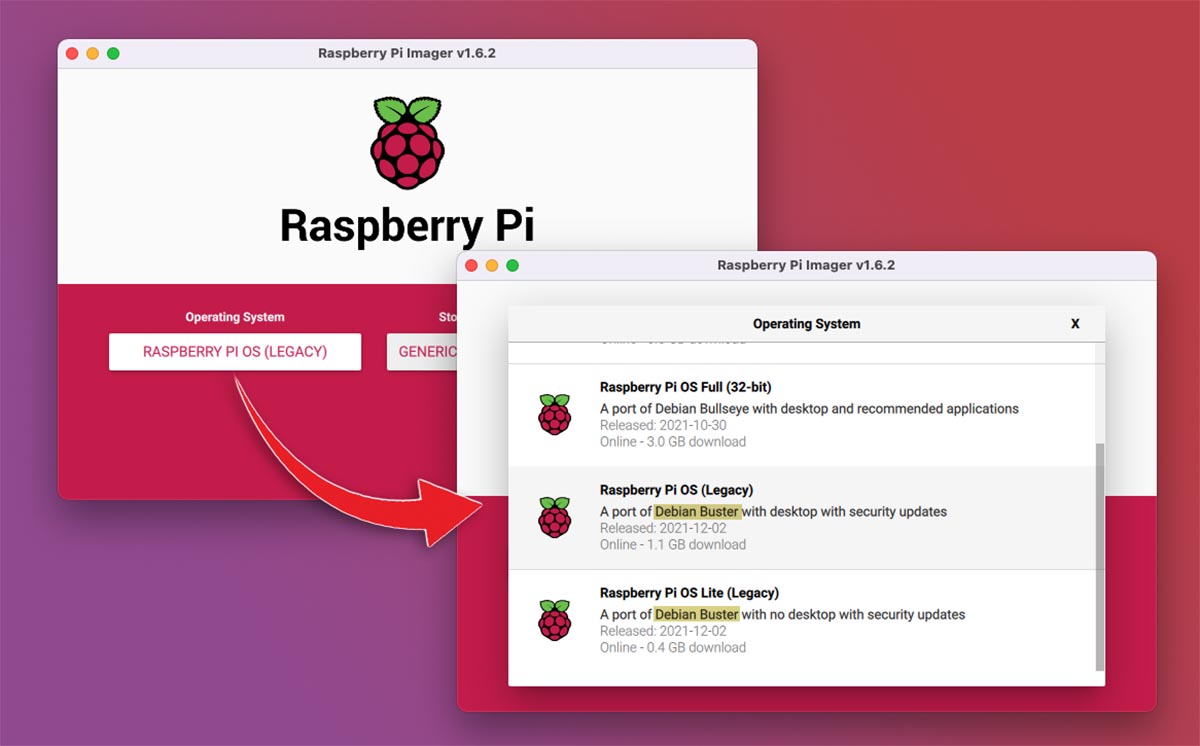Open RASPBERRY PI OS (LEGACY) chooser in back window

pyautogui.click(x=235, y=352)
